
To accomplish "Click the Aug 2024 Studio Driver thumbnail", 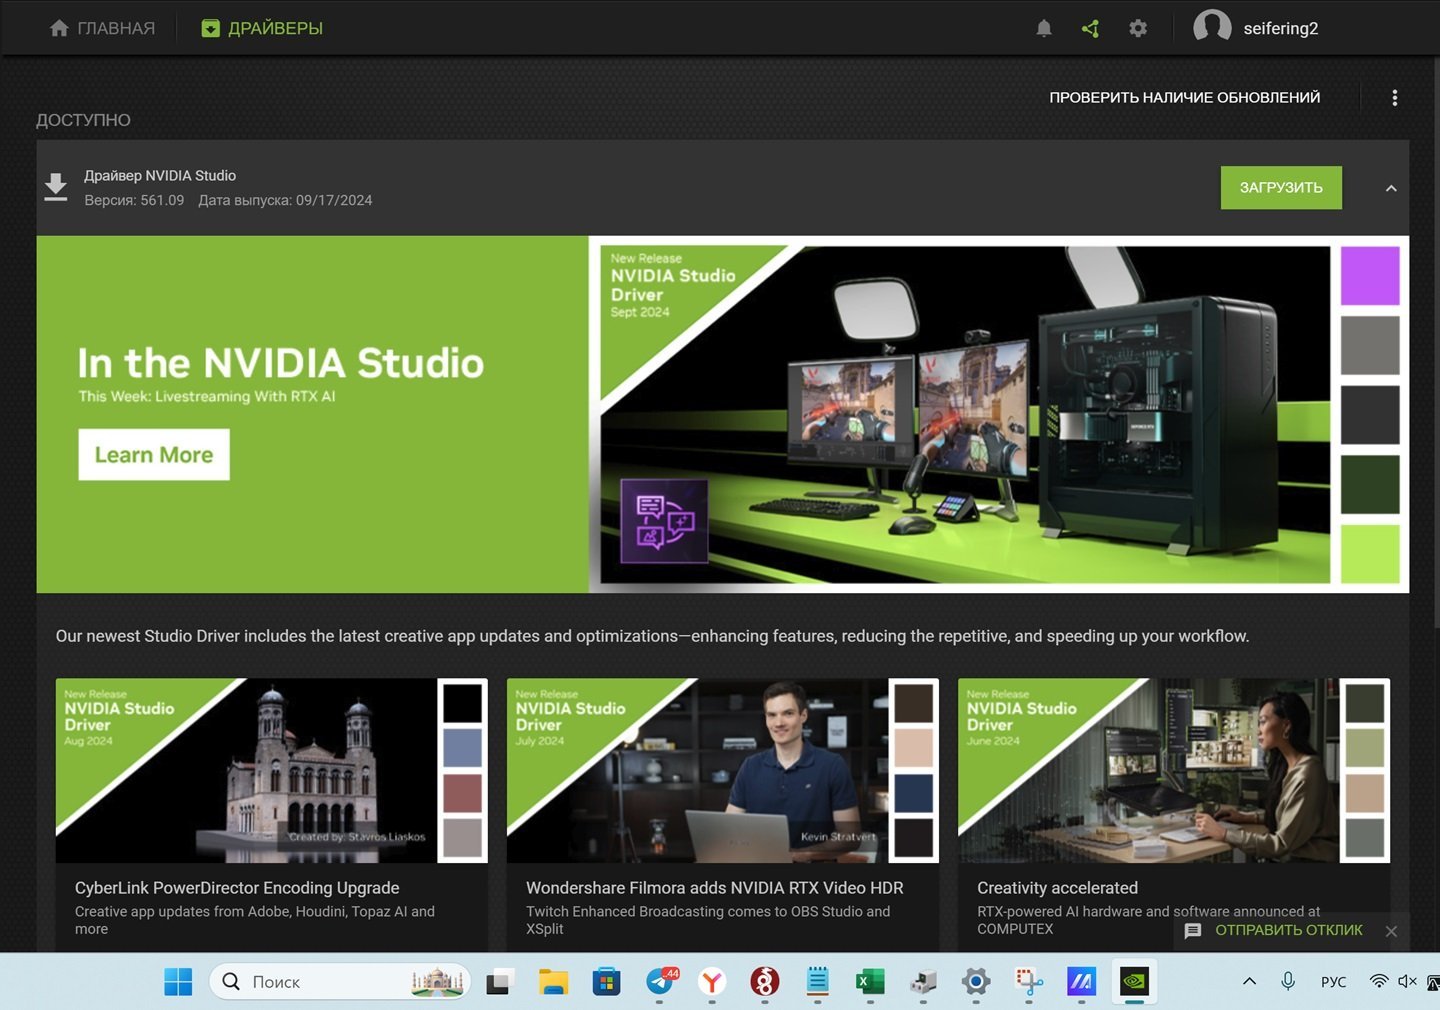I will [x=271, y=770].
